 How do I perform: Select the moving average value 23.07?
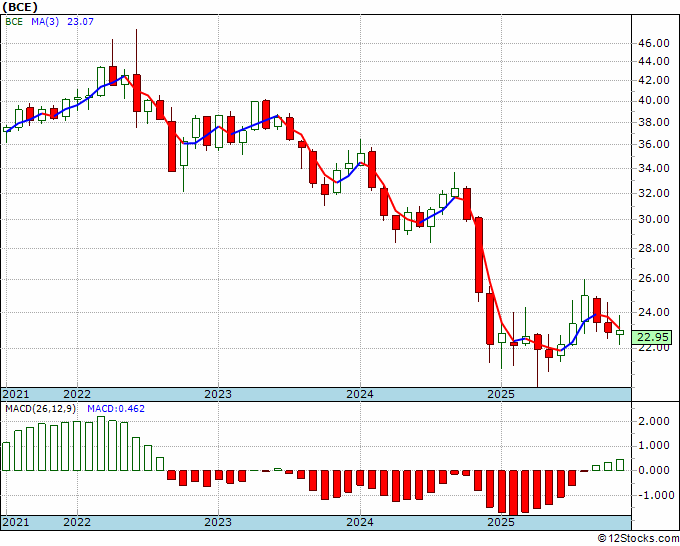(80, 22)
